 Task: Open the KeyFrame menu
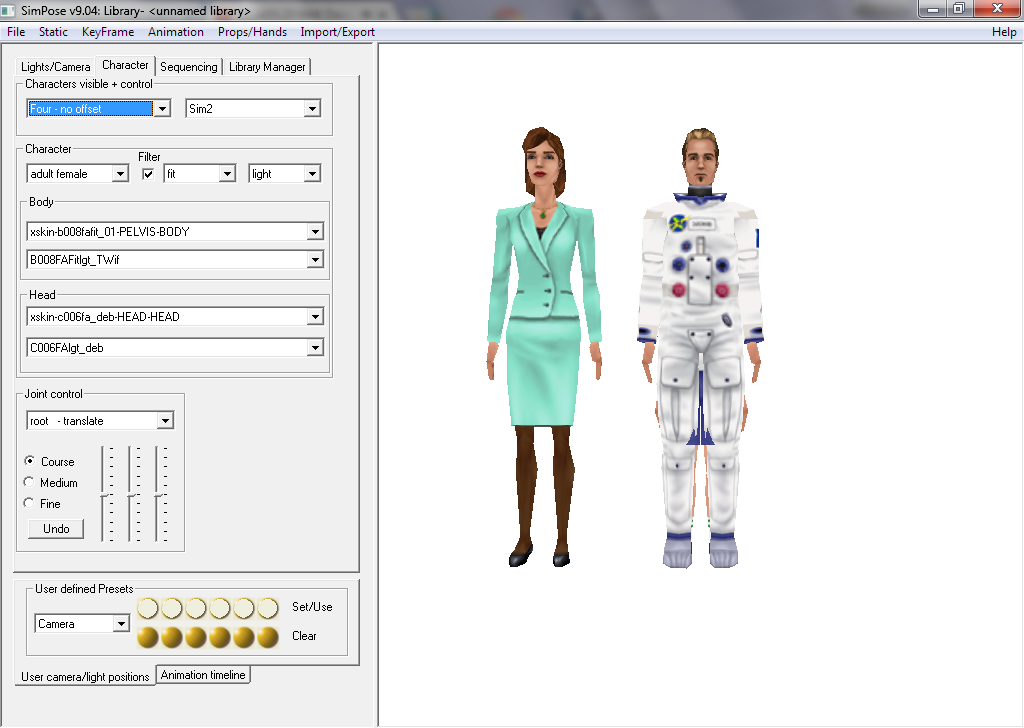click(x=108, y=32)
